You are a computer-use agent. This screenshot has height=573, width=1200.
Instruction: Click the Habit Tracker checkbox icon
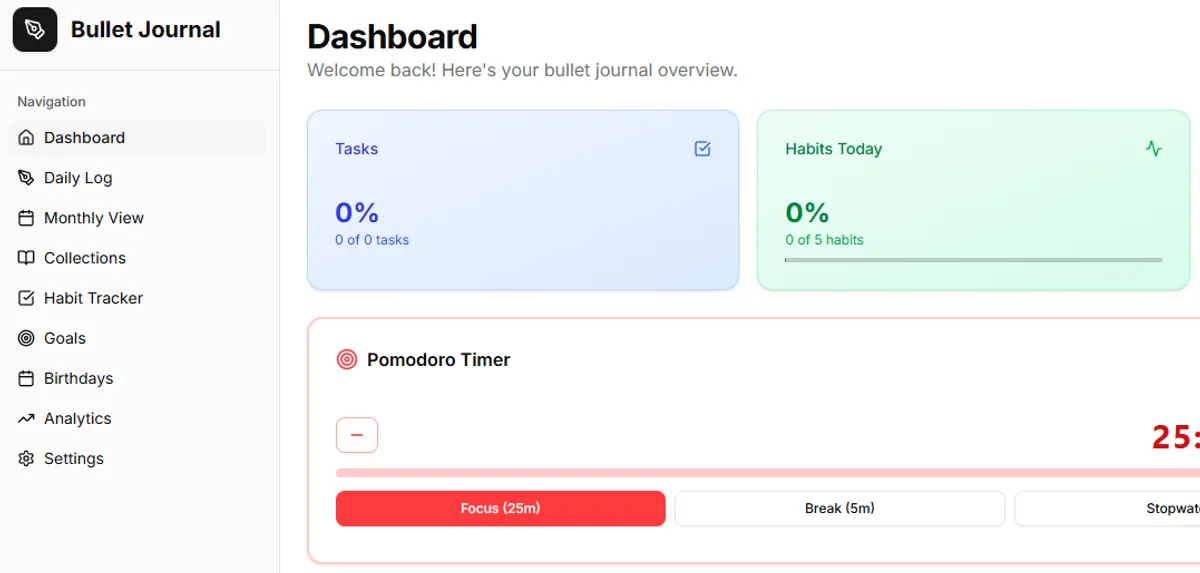click(x=26, y=298)
